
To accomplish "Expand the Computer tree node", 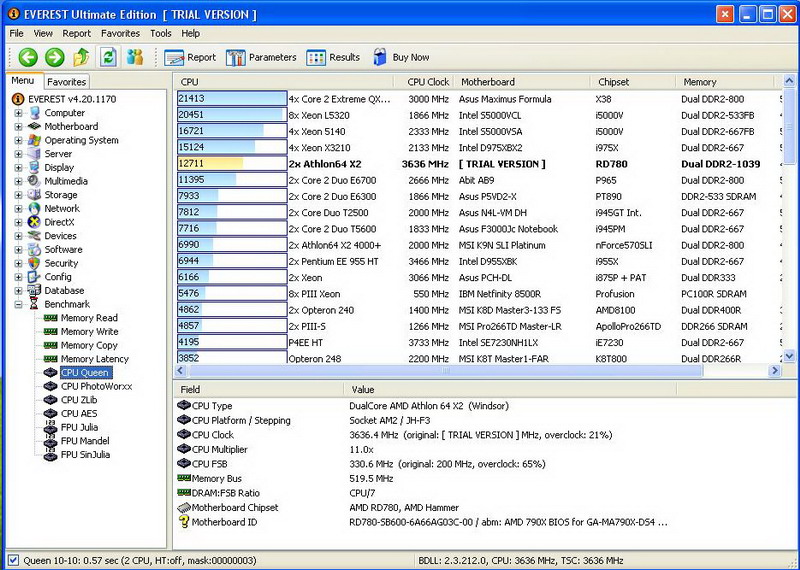I will pos(18,113).
